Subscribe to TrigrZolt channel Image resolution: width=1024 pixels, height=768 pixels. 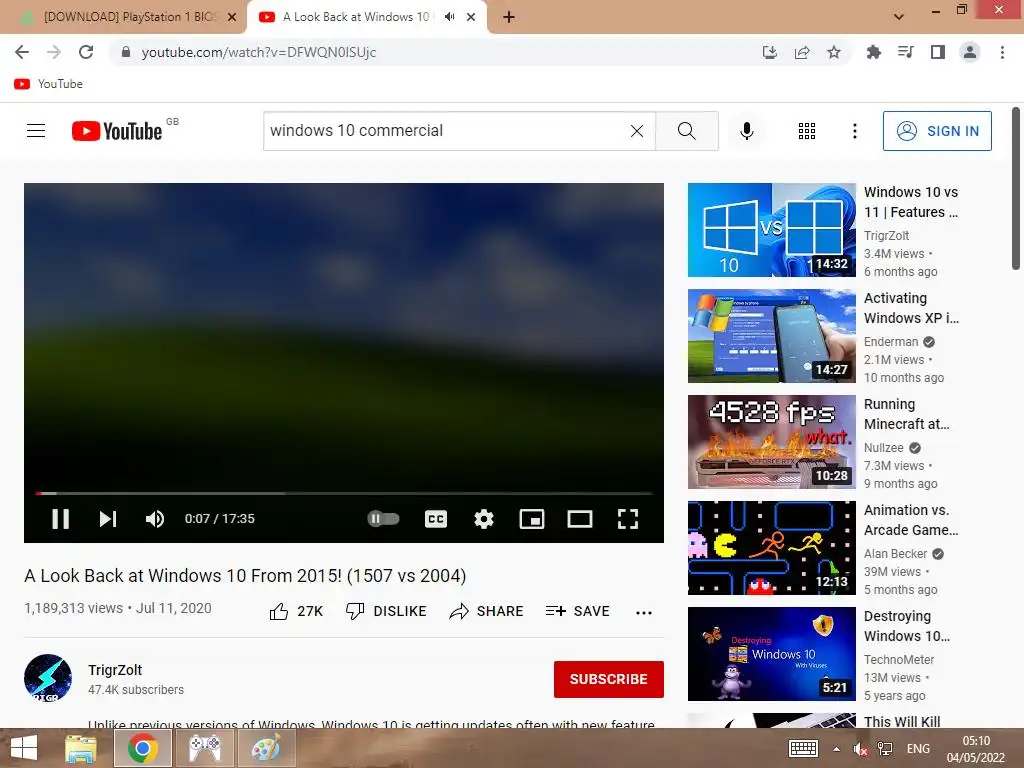[x=609, y=679]
